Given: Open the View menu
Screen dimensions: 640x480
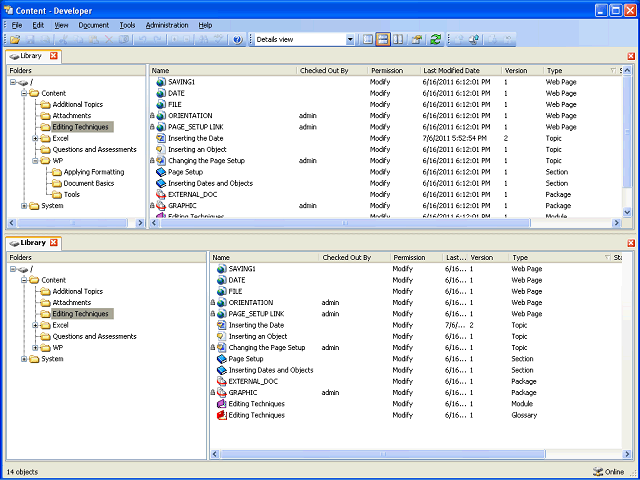Looking at the screenshot, I should click(61, 25).
